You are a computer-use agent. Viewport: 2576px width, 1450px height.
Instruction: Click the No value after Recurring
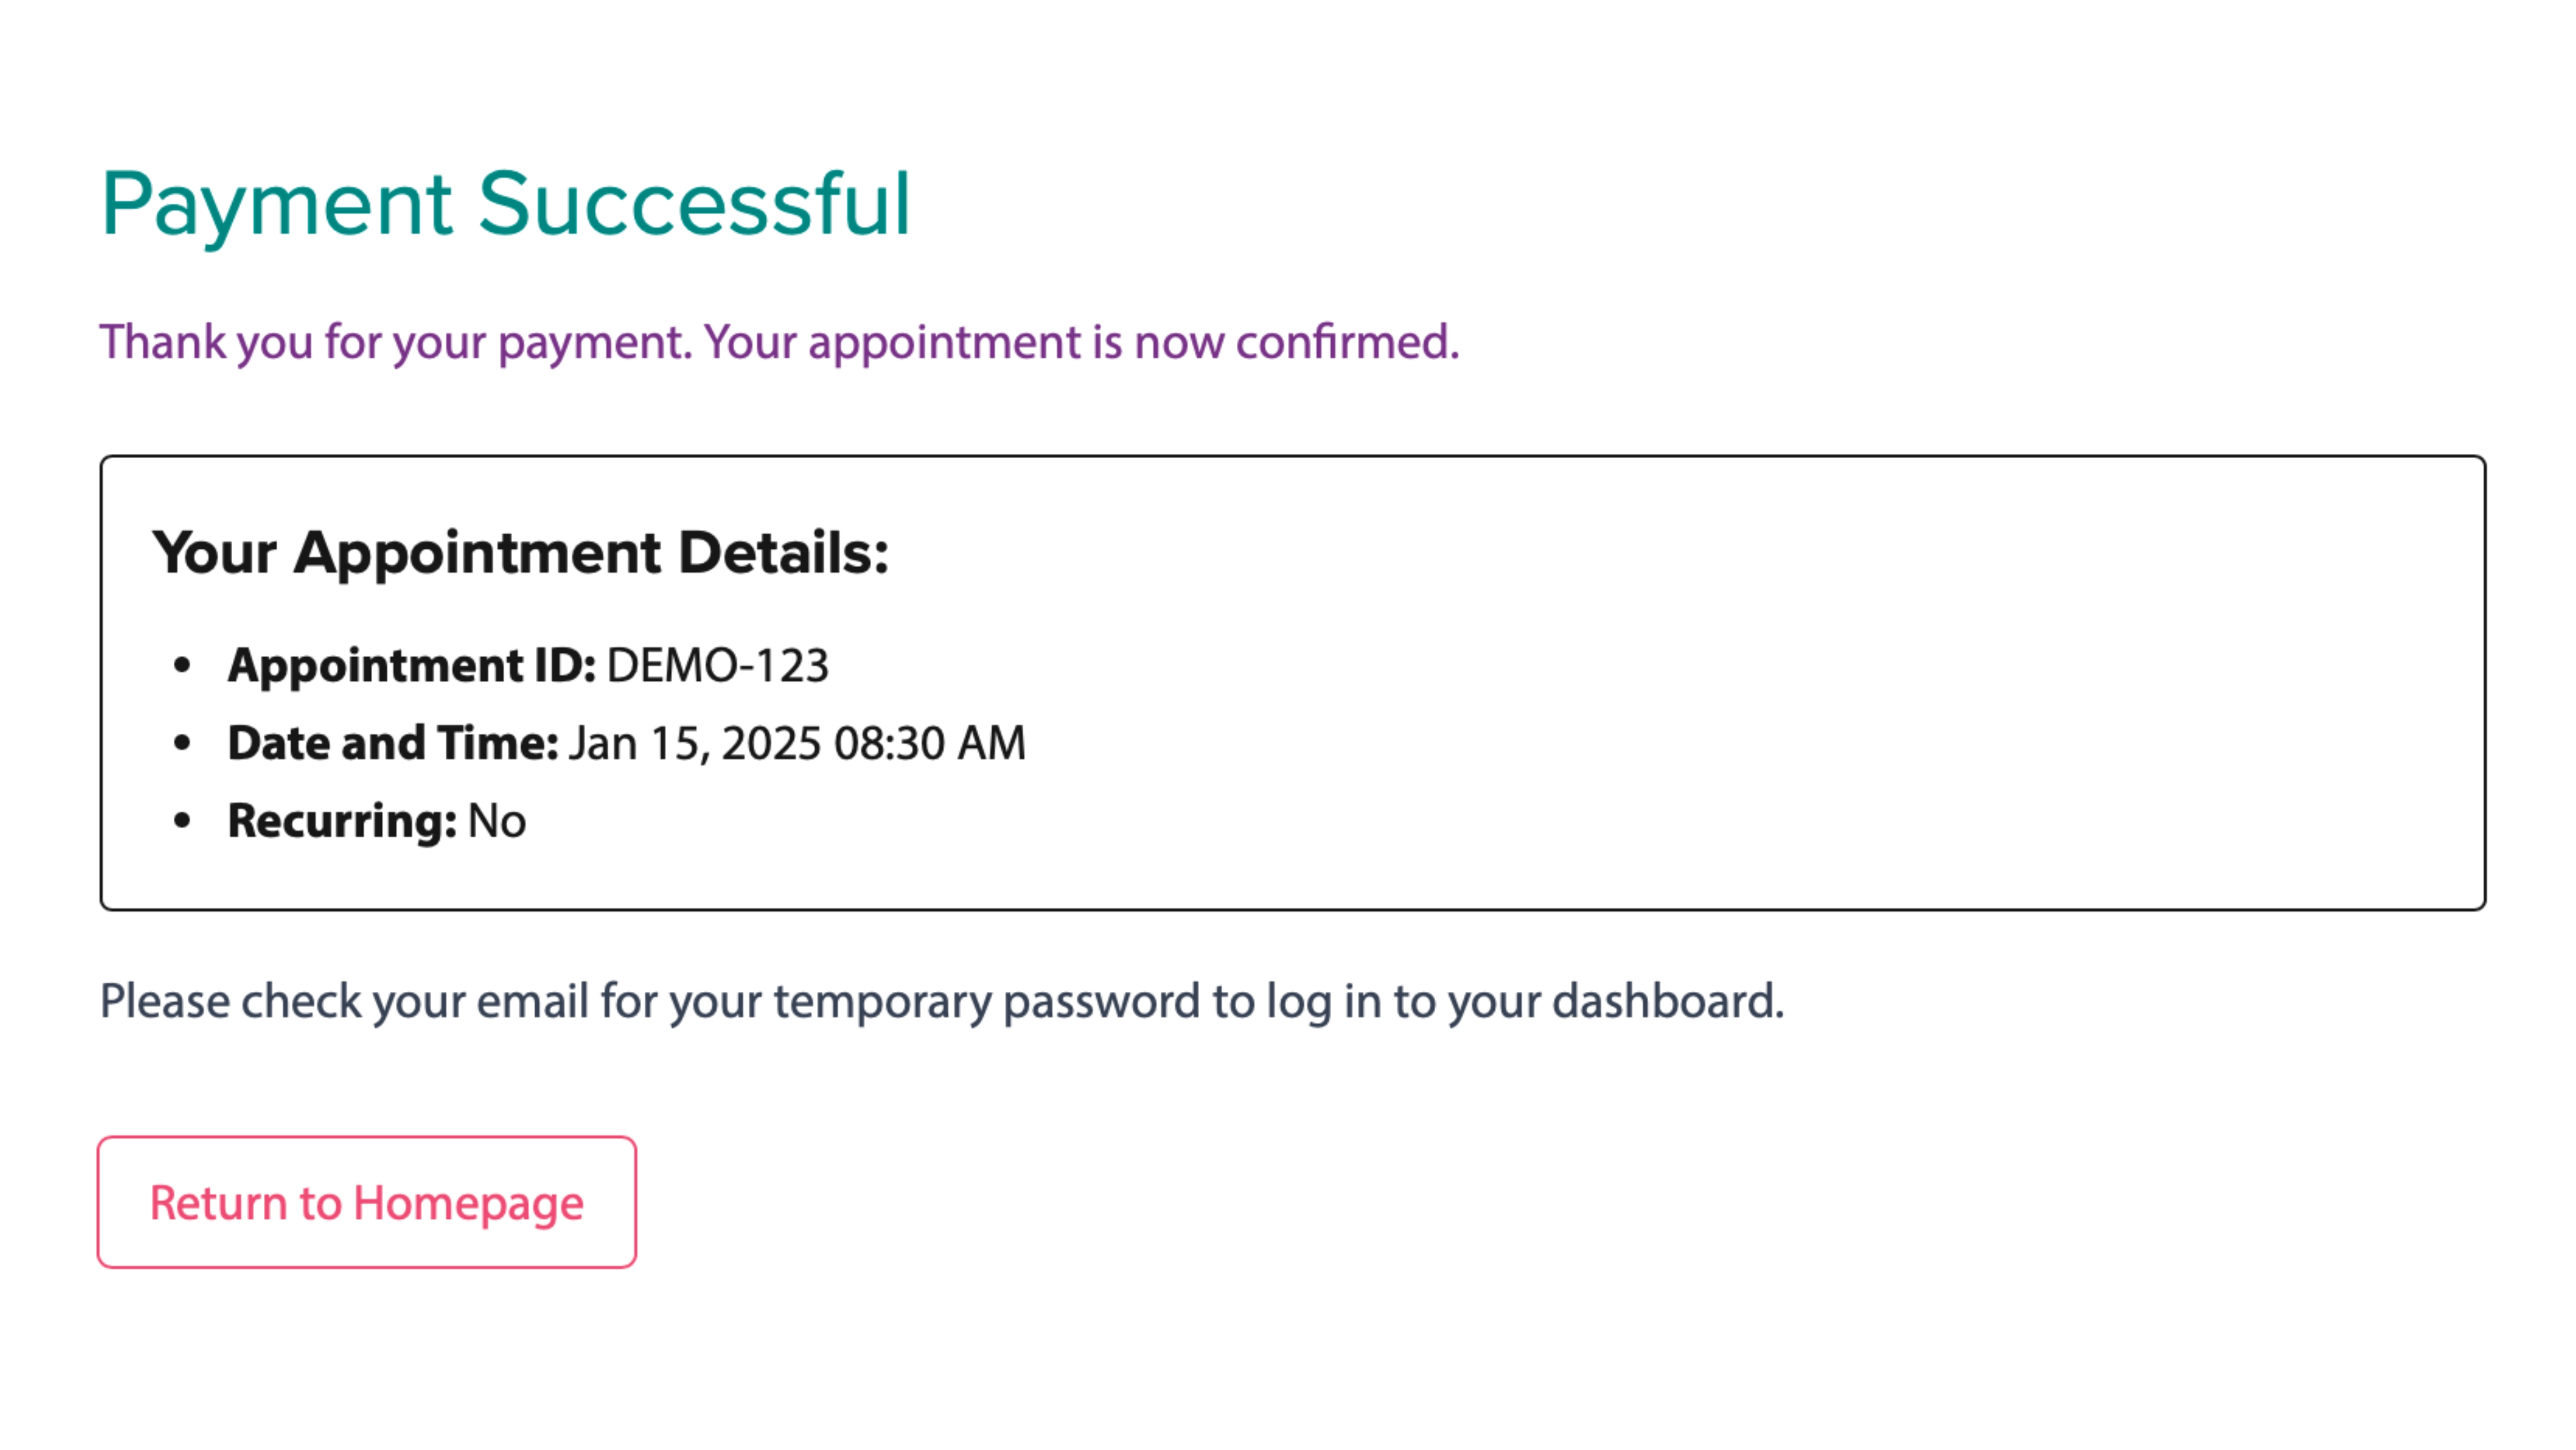(x=497, y=820)
